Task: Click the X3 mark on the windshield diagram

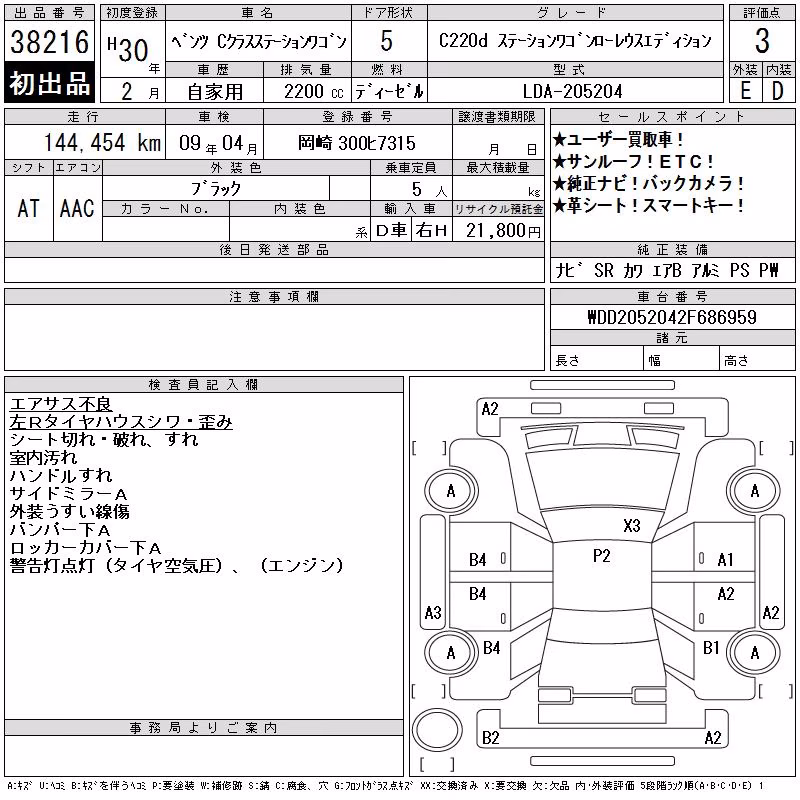Action: click(632, 526)
